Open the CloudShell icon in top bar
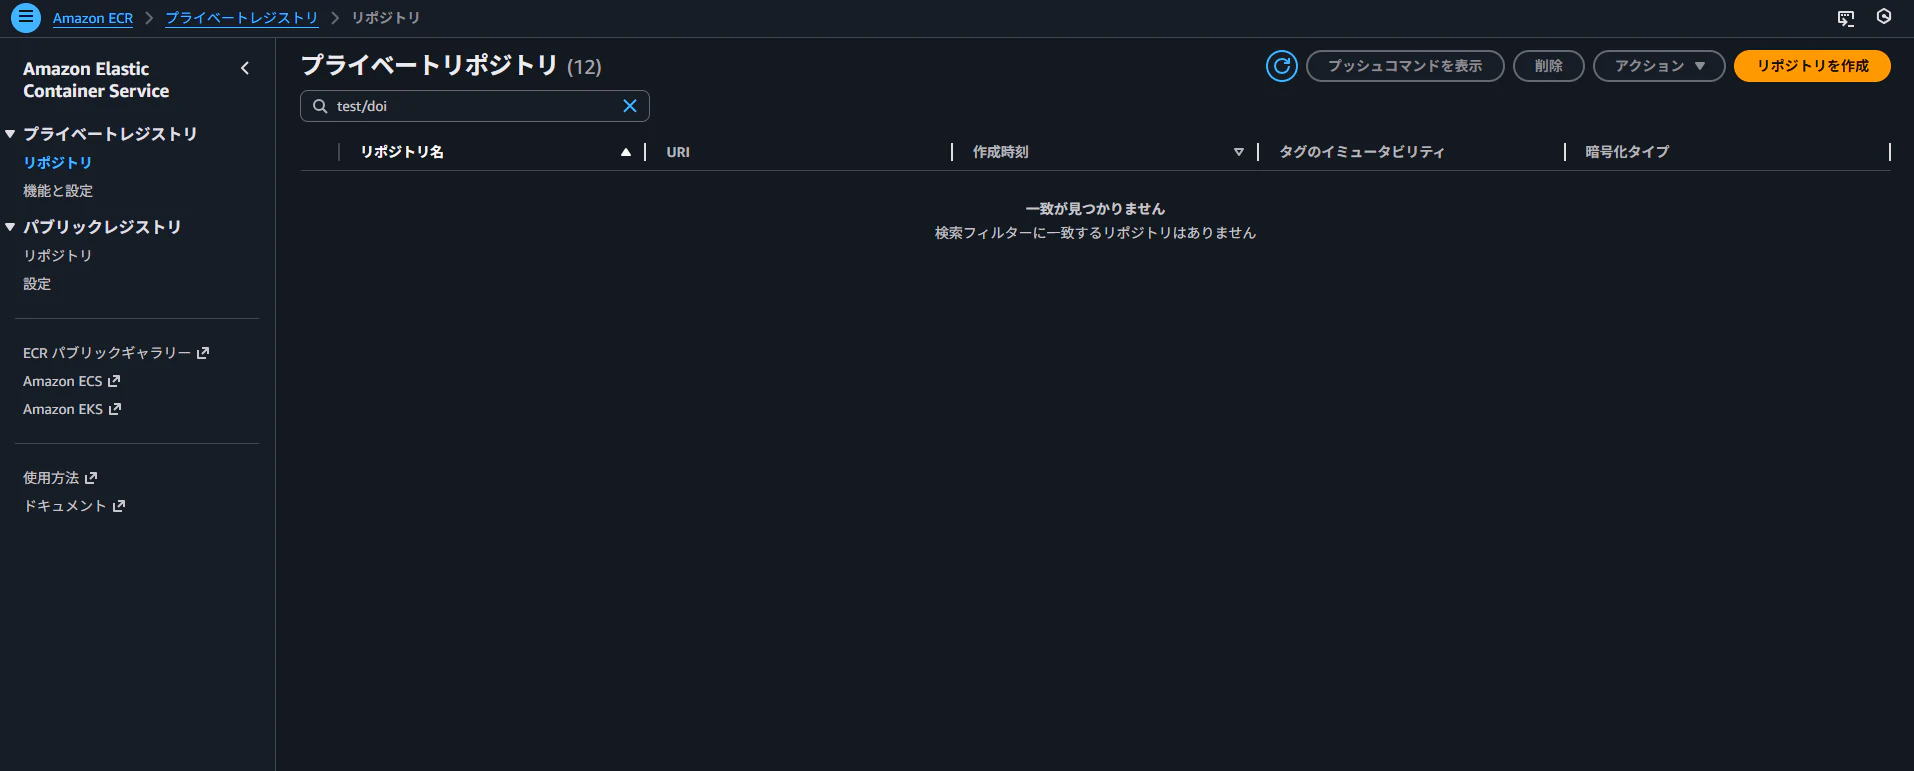Image resolution: width=1914 pixels, height=771 pixels. (x=1846, y=18)
